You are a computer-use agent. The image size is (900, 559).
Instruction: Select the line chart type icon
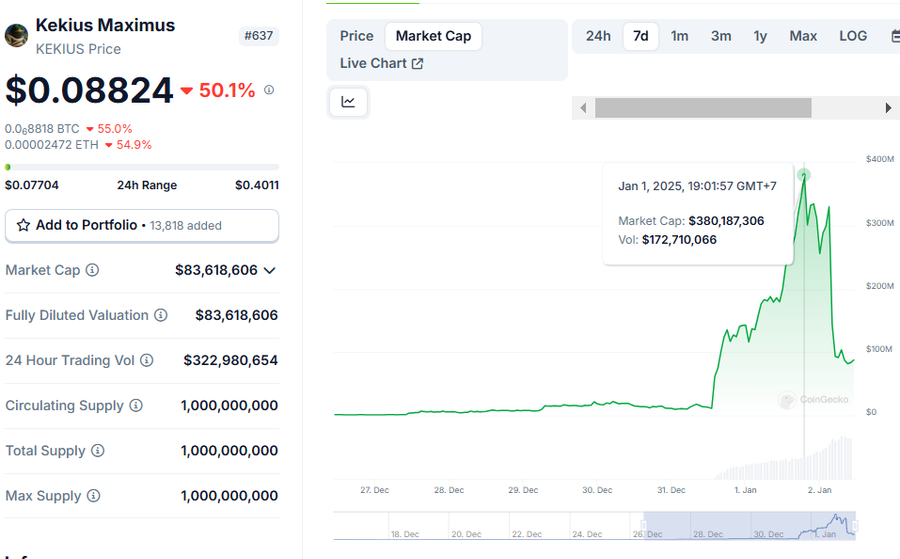click(348, 101)
